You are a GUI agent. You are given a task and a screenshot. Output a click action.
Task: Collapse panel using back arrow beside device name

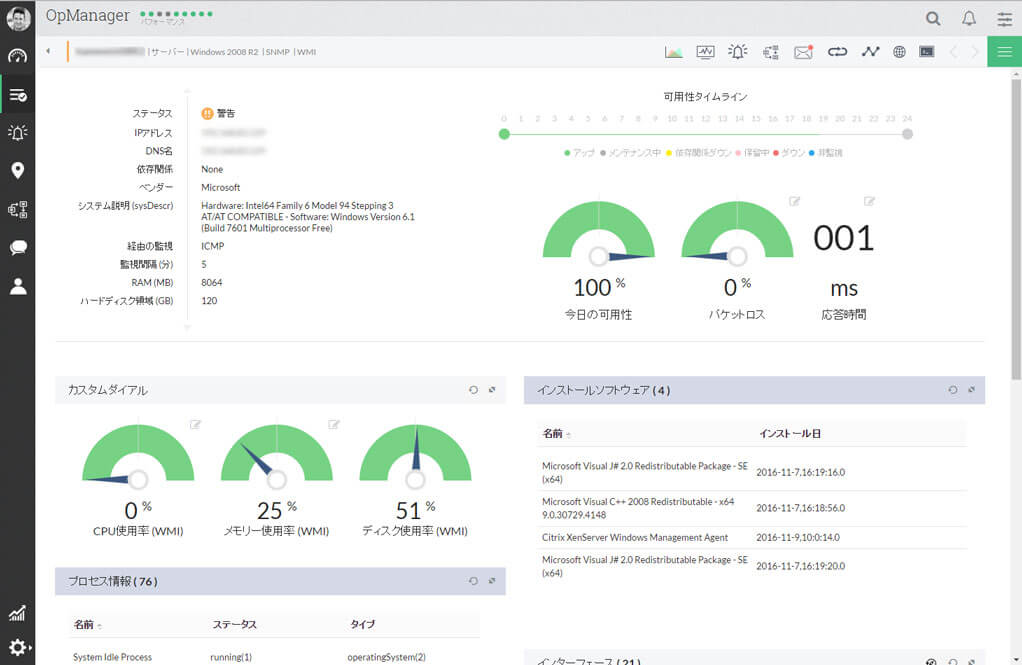[x=49, y=52]
